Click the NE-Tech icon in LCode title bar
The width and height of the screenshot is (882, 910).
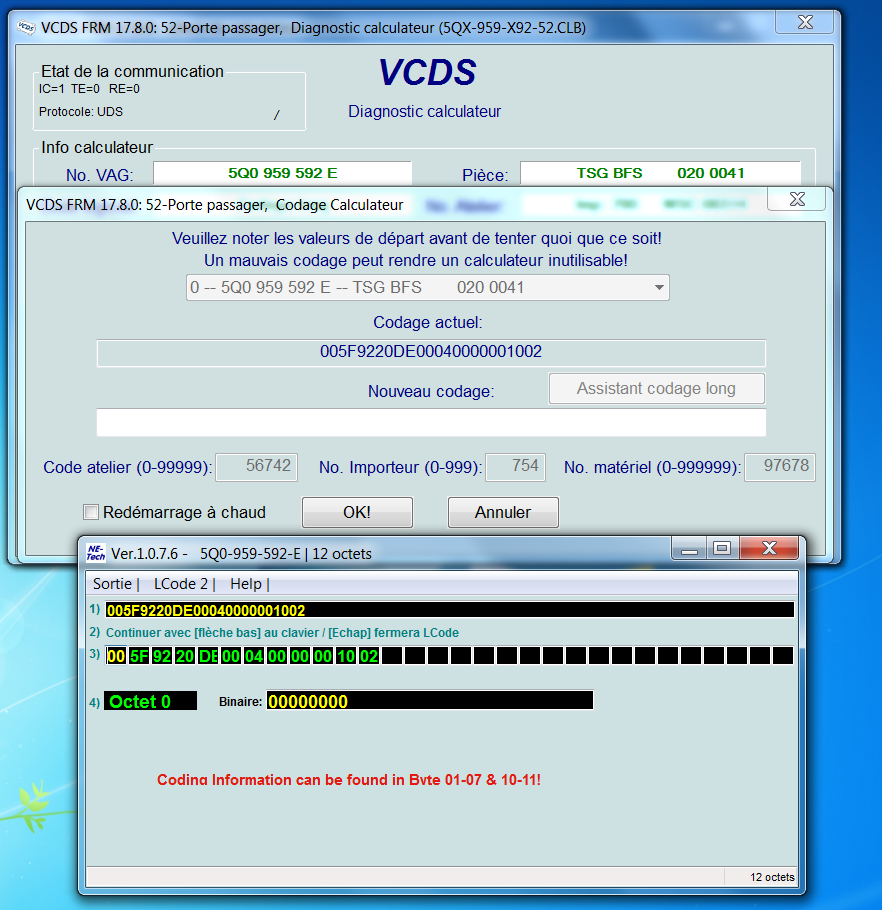coord(95,553)
